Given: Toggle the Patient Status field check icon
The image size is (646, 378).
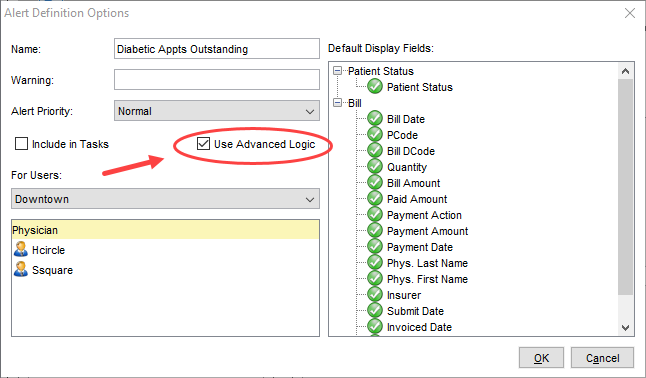Looking at the screenshot, I should click(x=375, y=87).
